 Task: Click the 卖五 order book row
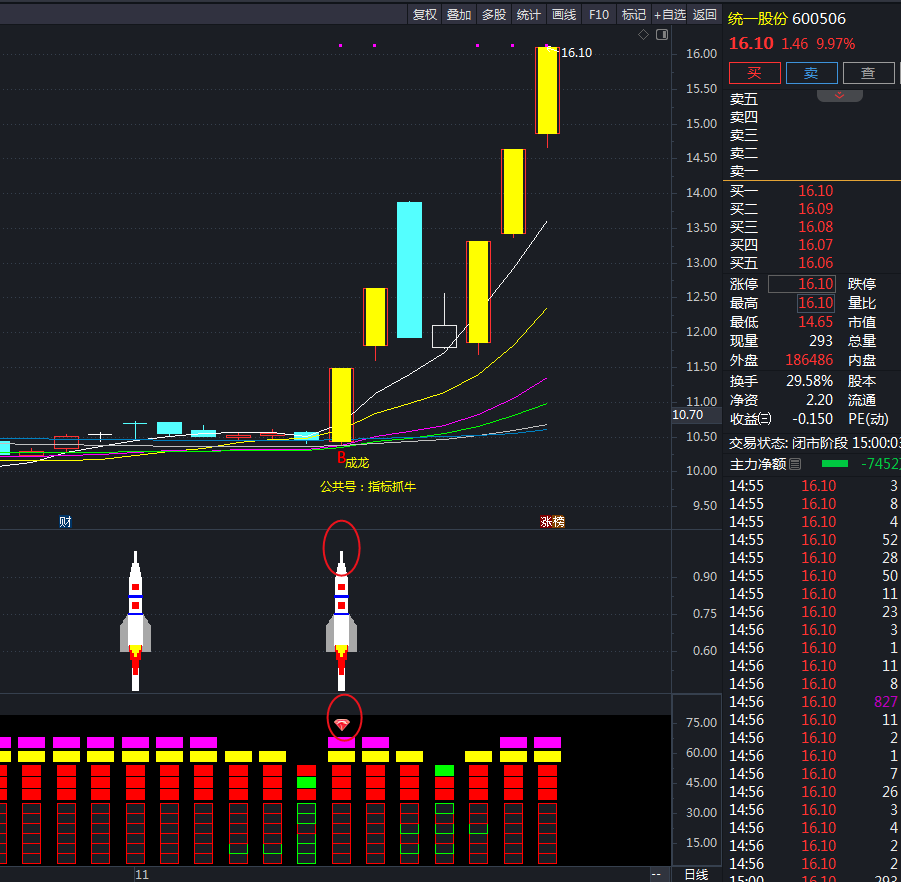pyautogui.click(x=812, y=99)
